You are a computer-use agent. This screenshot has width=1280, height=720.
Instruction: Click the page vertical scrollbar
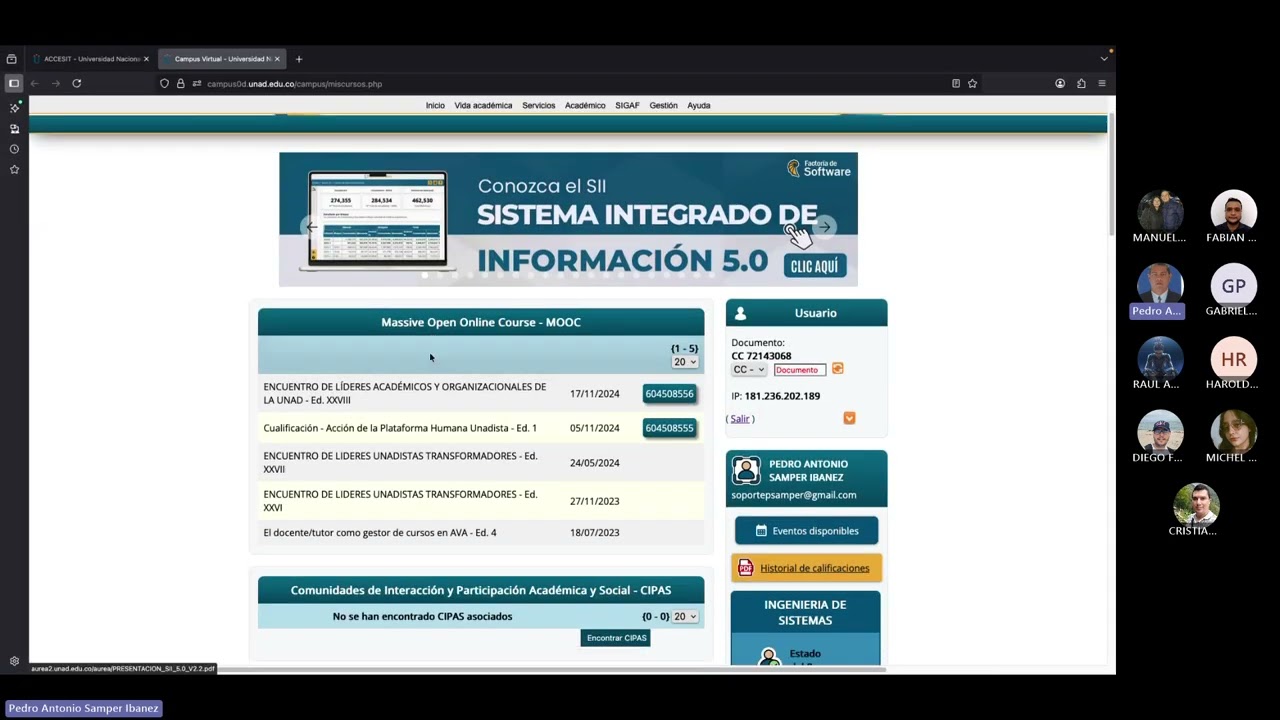pos(1111,175)
